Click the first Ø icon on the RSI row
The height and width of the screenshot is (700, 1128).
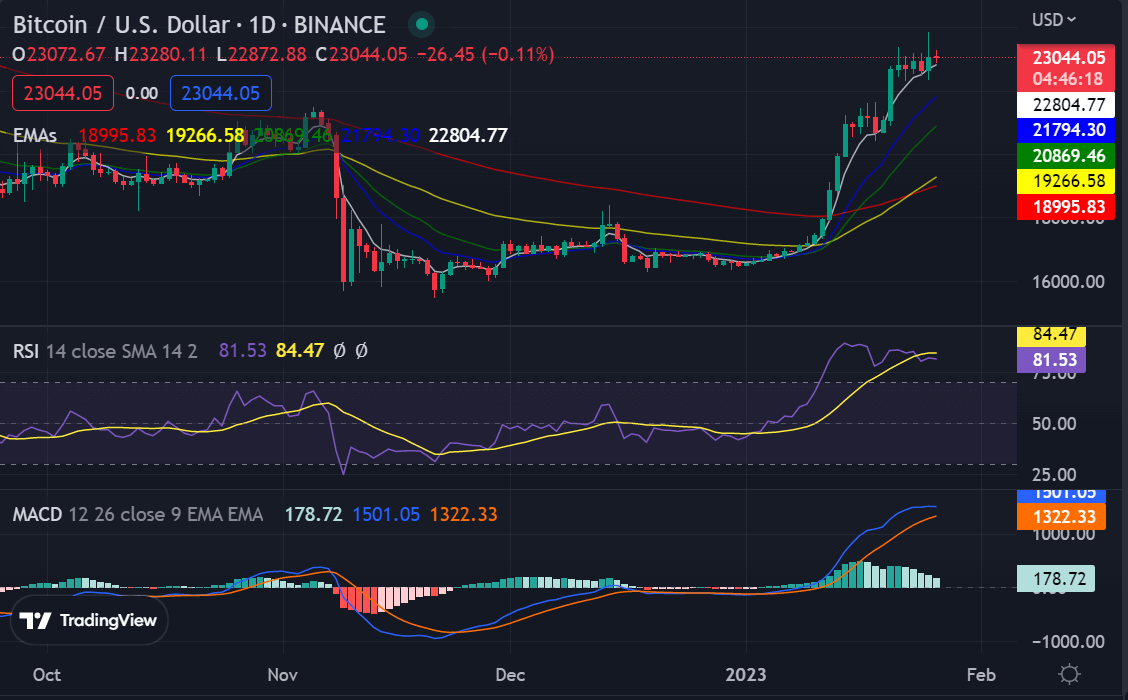340,351
